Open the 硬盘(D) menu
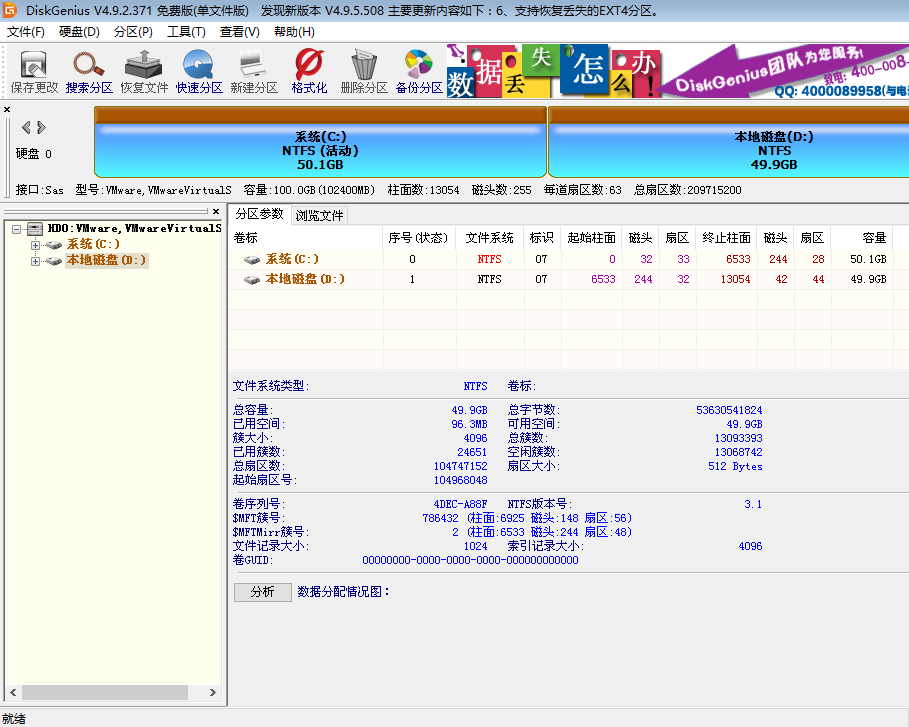The width and height of the screenshot is (909, 727). [79, 32]
